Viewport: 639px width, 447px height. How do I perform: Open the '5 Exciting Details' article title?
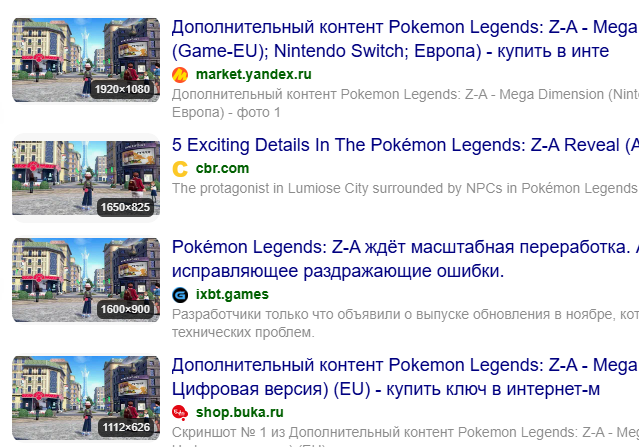tap(405, 145)
